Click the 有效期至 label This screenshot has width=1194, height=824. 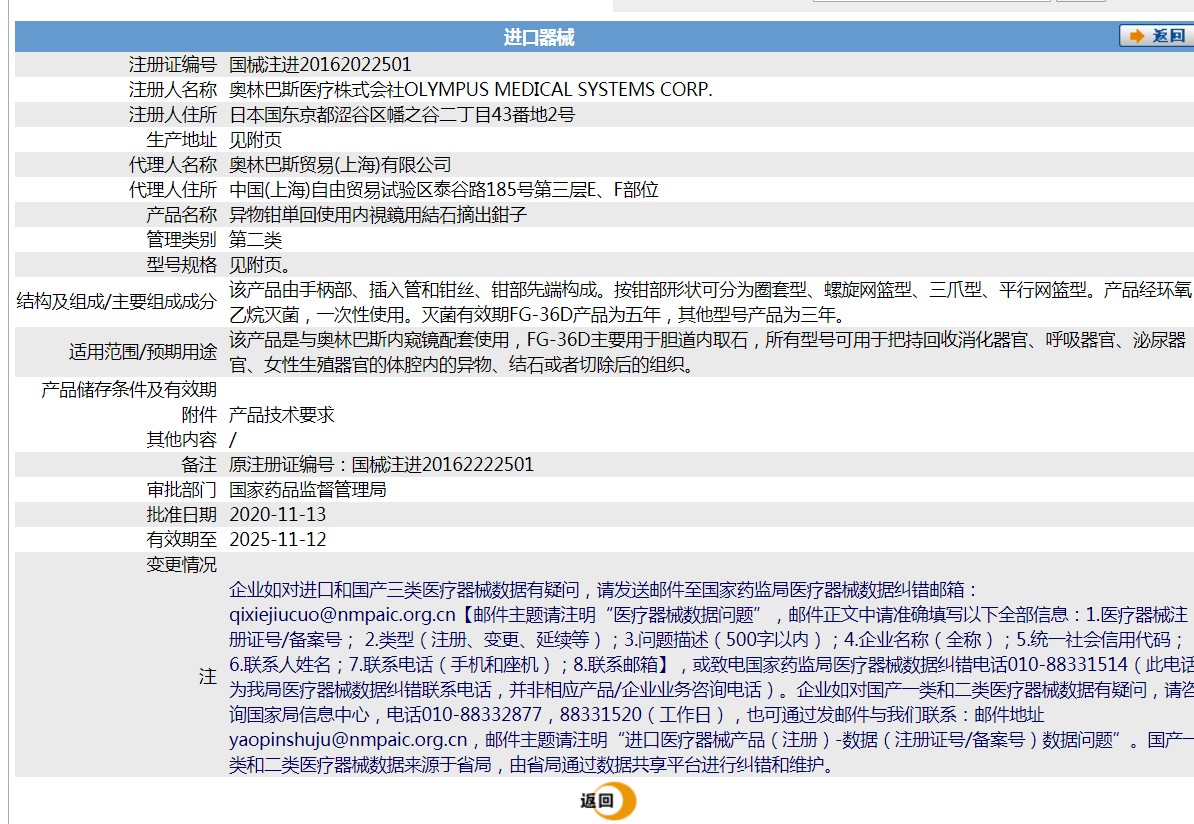(x=181, y=540)
